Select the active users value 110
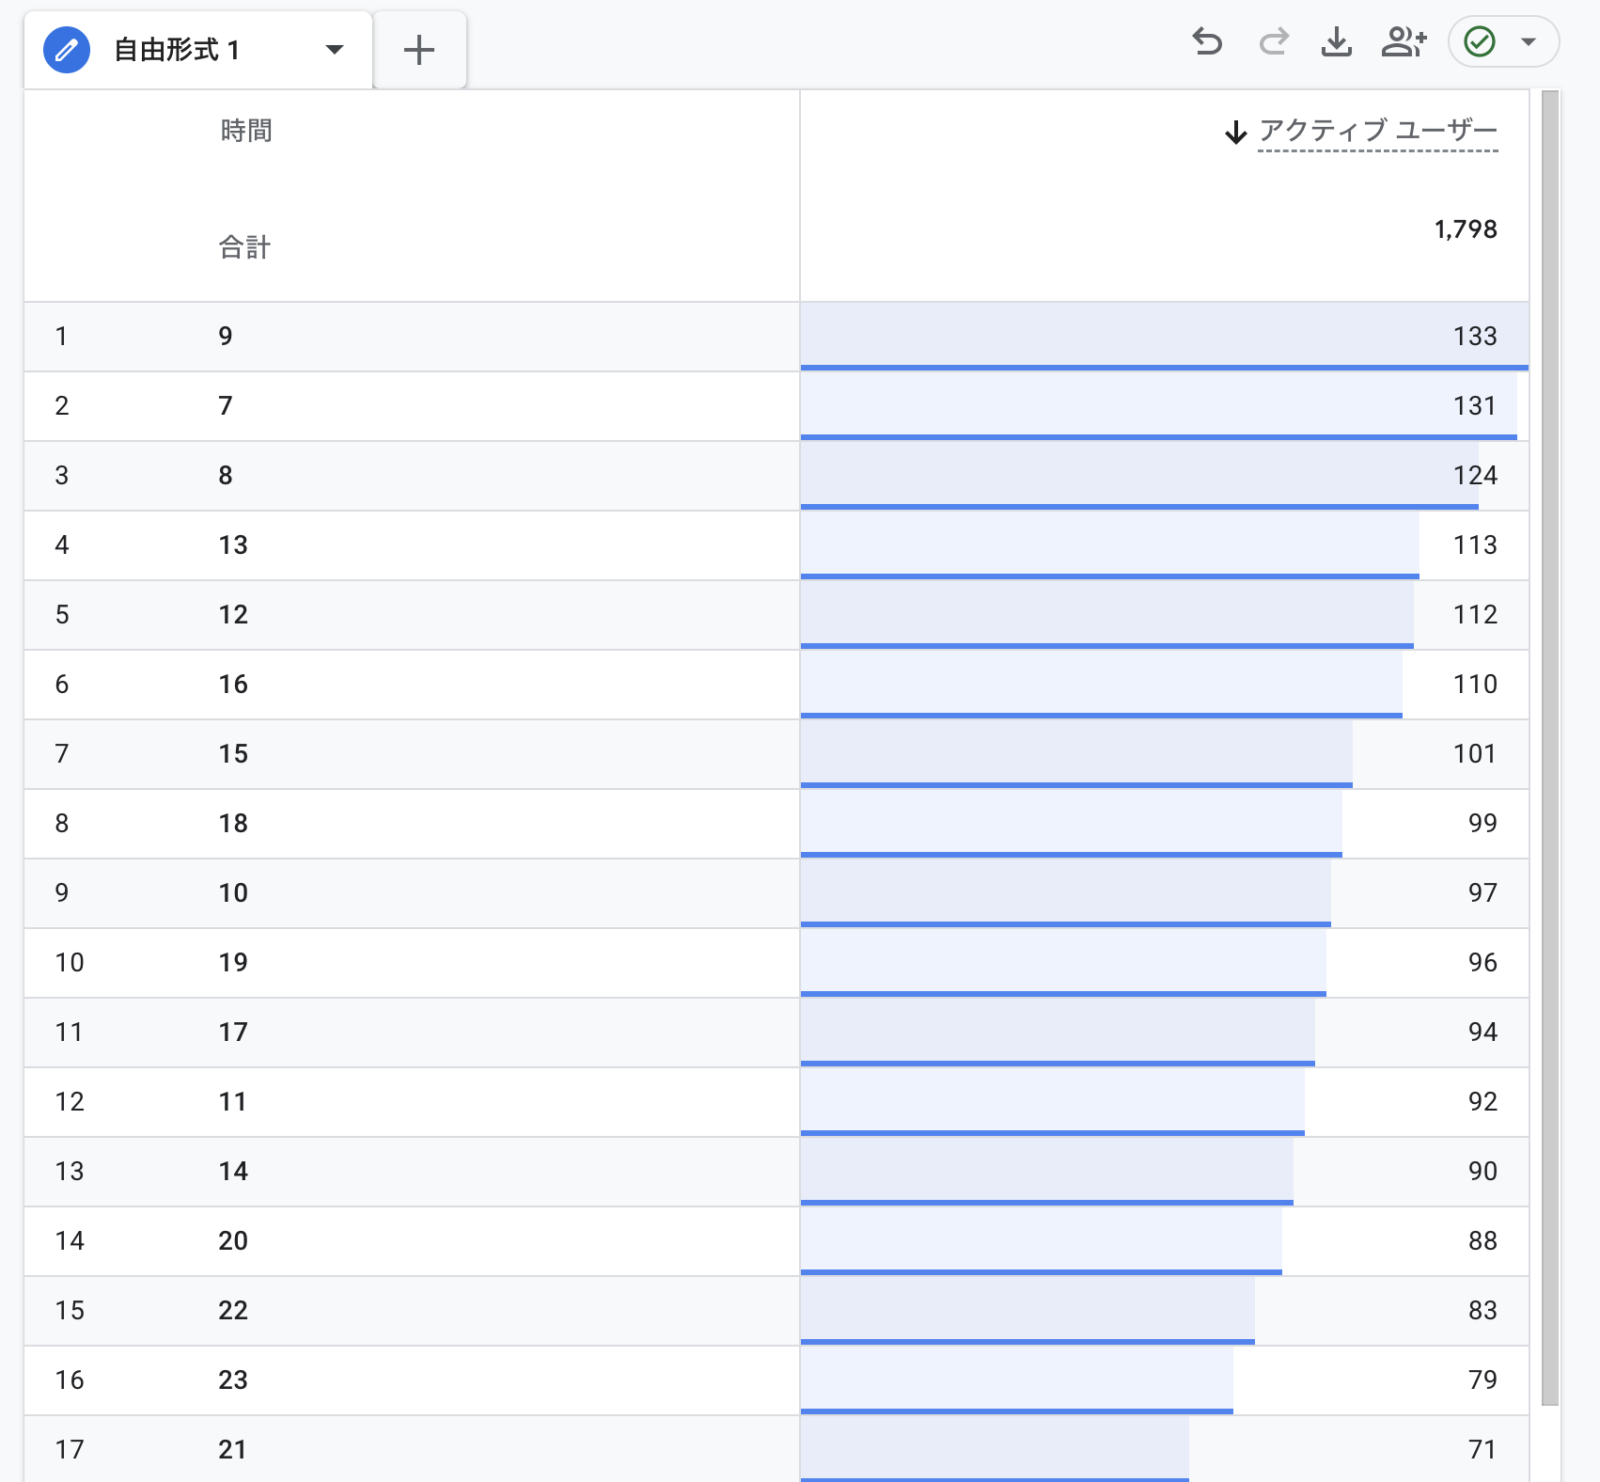 coord(1475,684)
